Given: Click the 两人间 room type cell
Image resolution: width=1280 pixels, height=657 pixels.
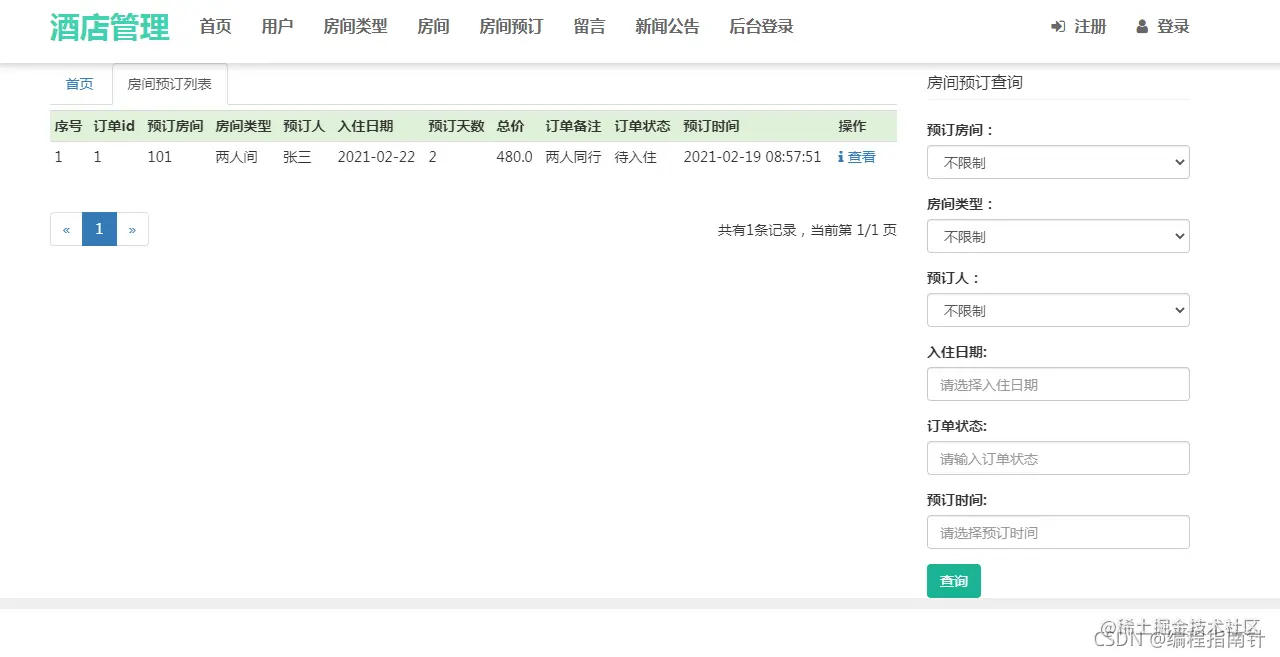Looking at the screenshot, I should 237,157.
